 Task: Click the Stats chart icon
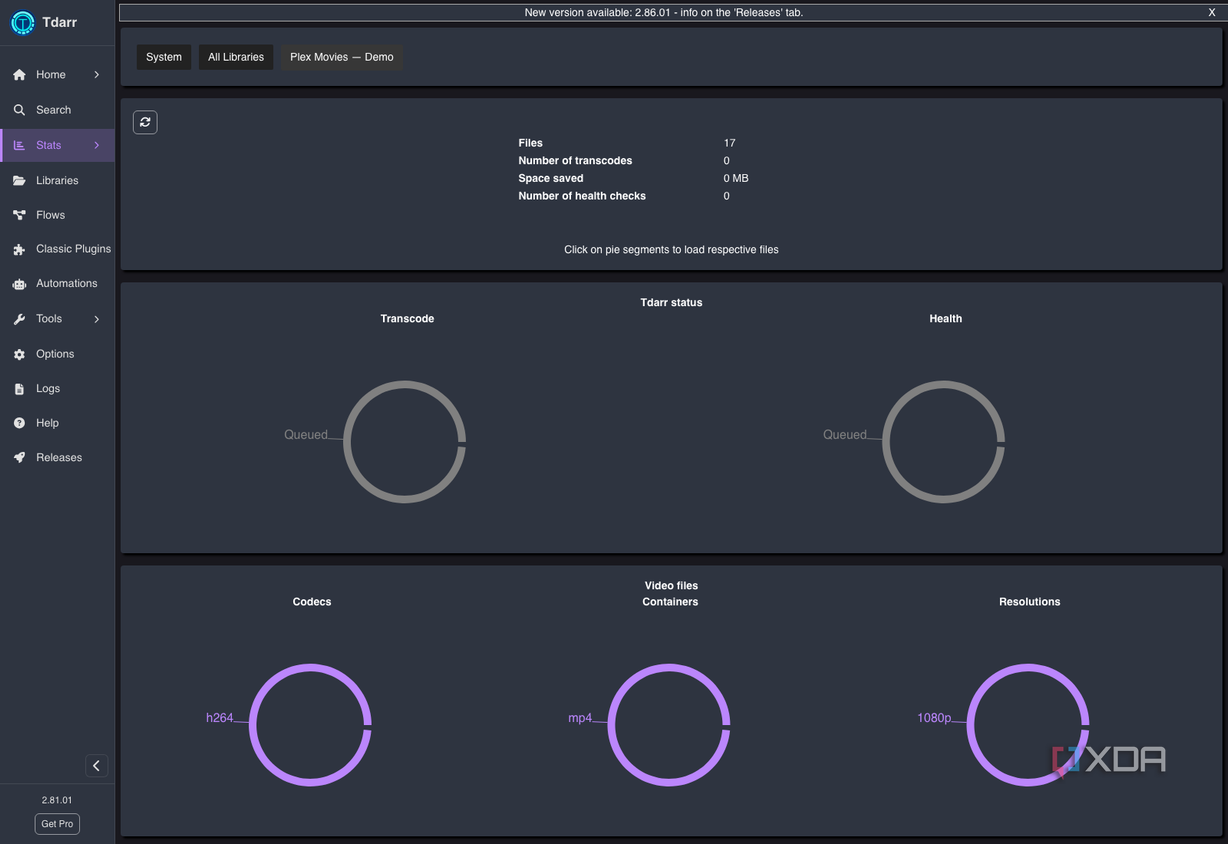(19, 145)
